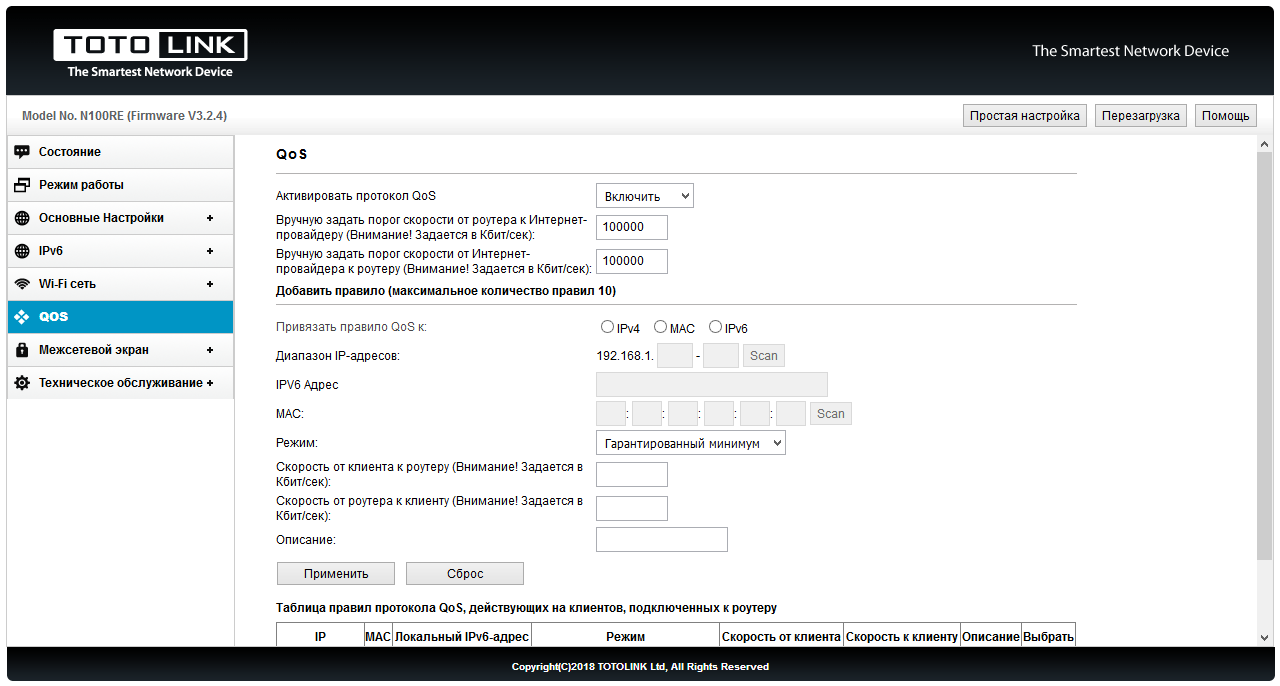This screenshot has width=1280, height=686.
Task: Click the Скорость от клиента к роутеру field
Action: pos(632,474)
